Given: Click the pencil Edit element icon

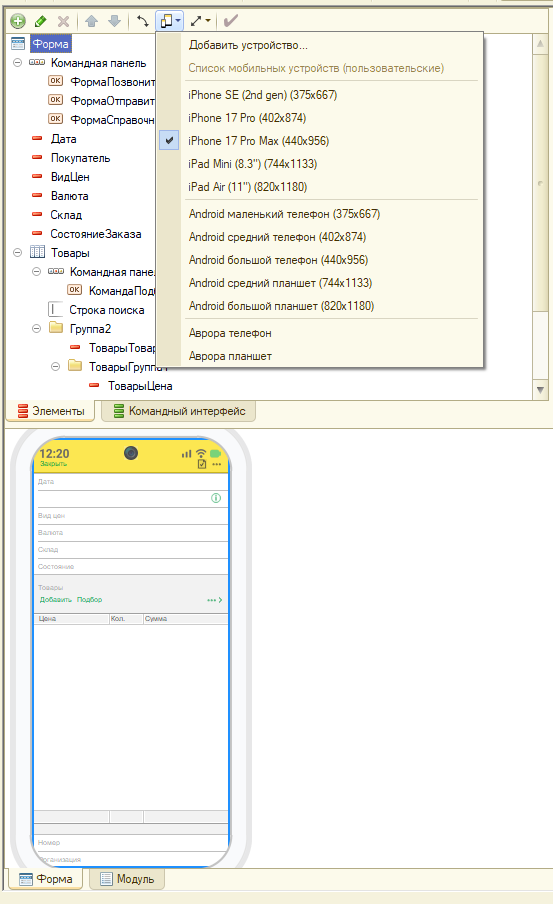Looking at the screenshot, I should (x=40, y=21).
